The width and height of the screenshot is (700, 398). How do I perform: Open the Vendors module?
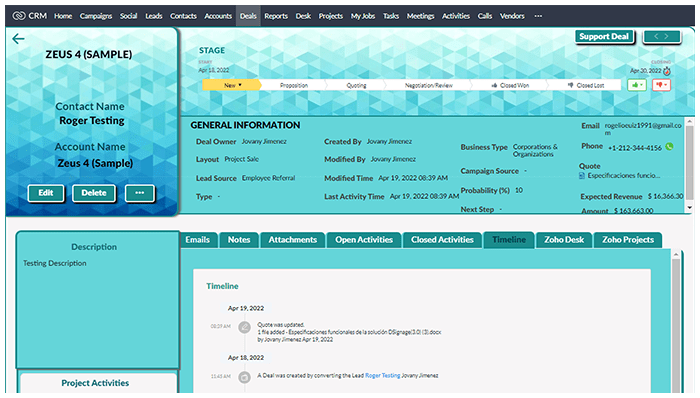click(x=512, y=16)
